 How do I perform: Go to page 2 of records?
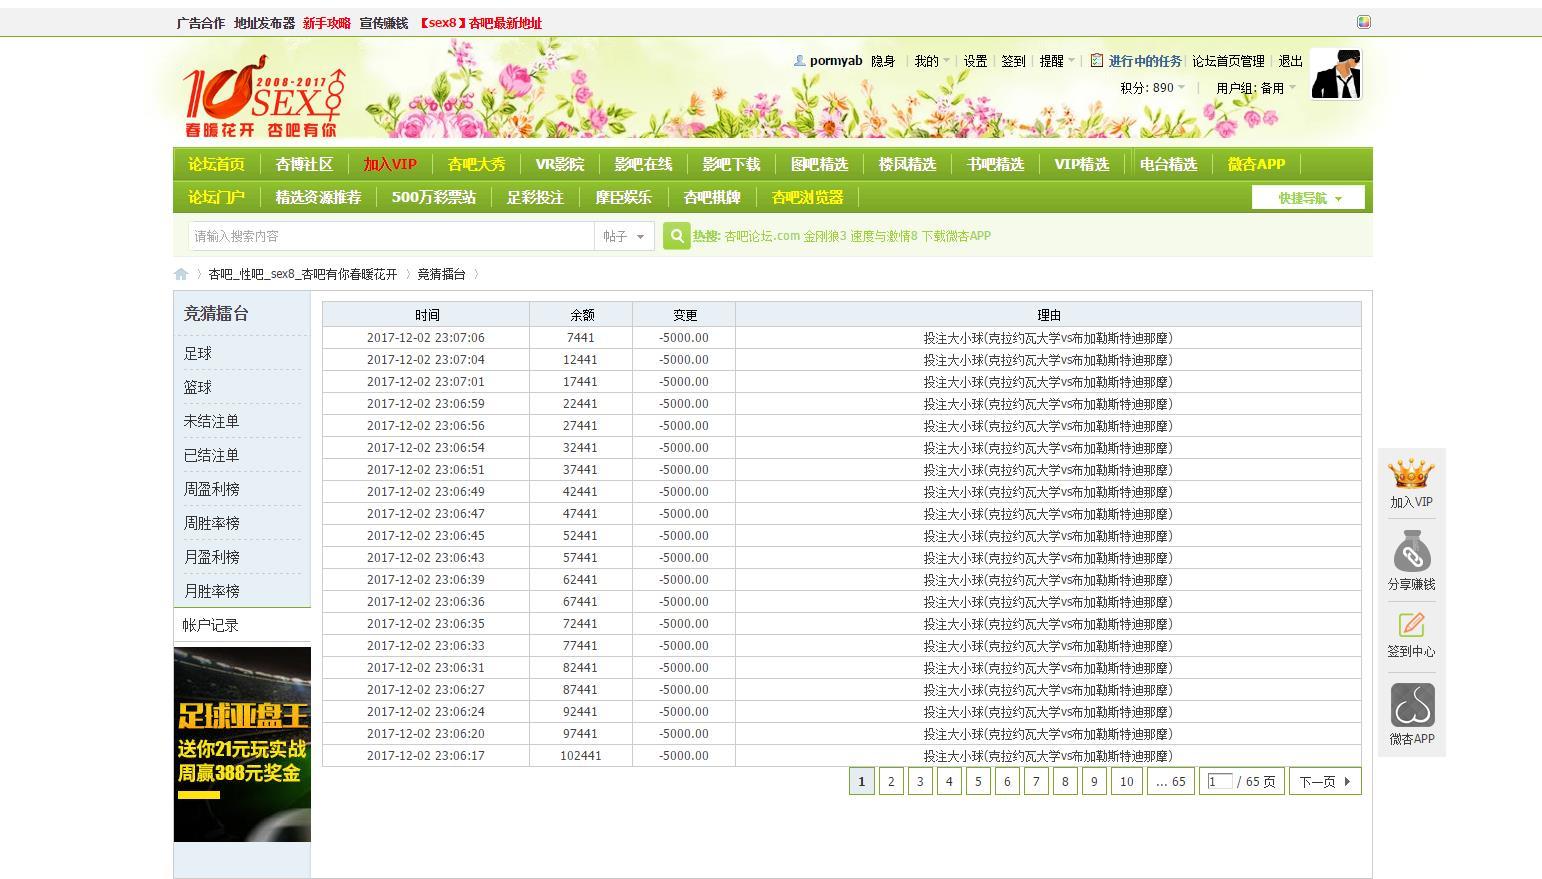coord(891,782)
